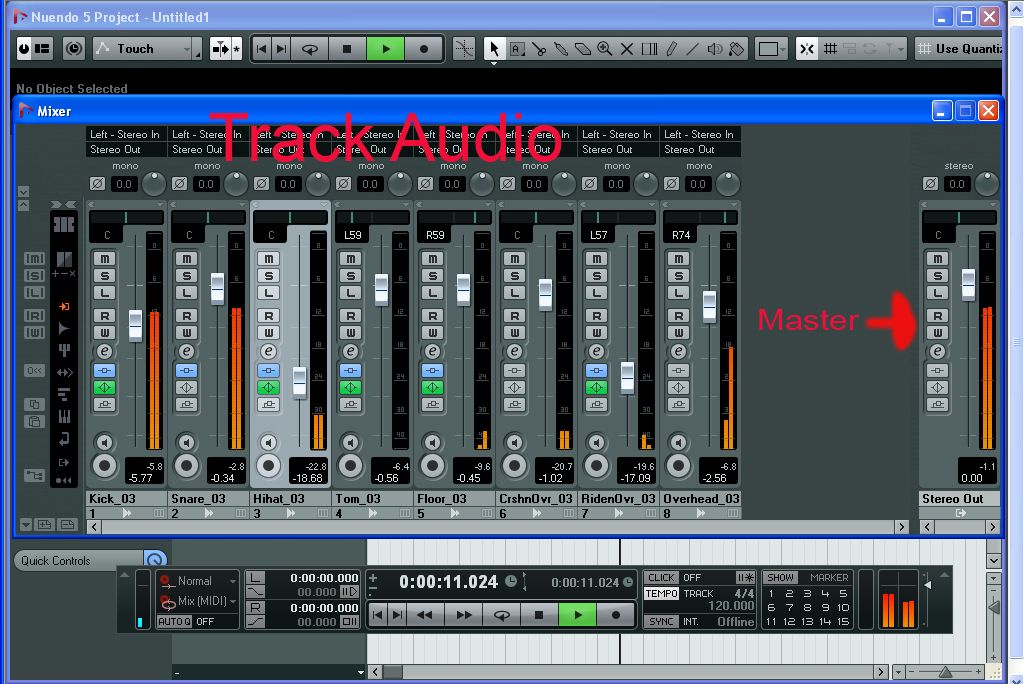
Task: Open Normal record mode dropdown in transport
Action: coord(198,581)
